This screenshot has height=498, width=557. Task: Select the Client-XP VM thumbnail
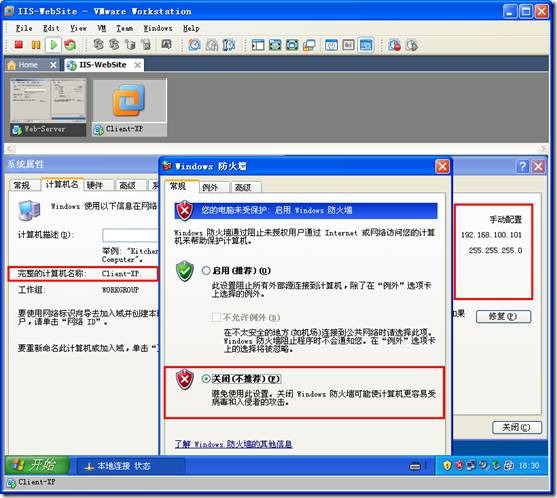[x=130, y=108]
